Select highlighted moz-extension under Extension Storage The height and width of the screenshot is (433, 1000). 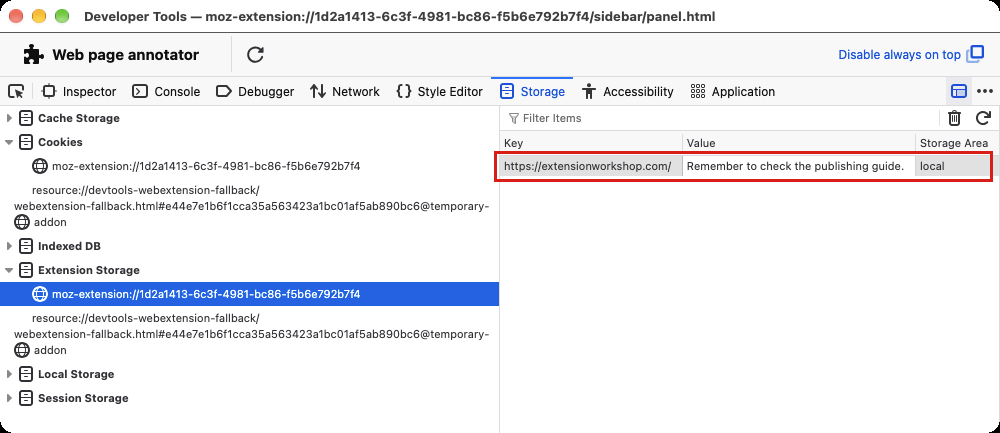[x=249, y=295]
